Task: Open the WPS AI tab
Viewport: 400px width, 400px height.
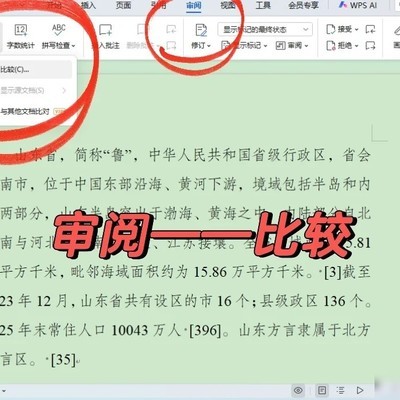Action: (357, 5)
